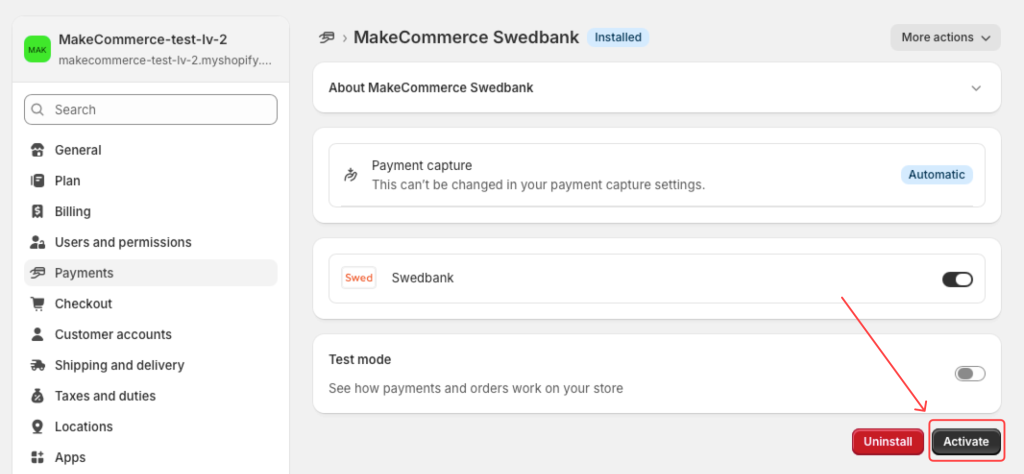Open the MakeCommerce-test-lv-2 store switcher
The width and height of the screenshot is (1024, 474).
point(150,49)
